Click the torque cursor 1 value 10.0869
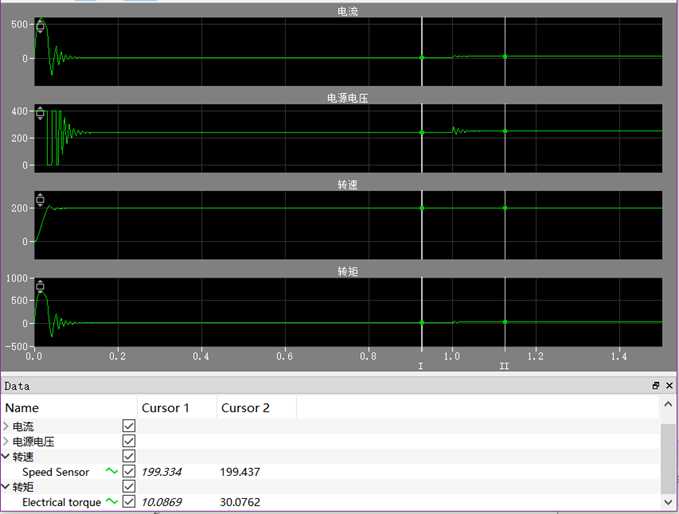The width and height of the screenshot is (679, 514). coord(162,502)
